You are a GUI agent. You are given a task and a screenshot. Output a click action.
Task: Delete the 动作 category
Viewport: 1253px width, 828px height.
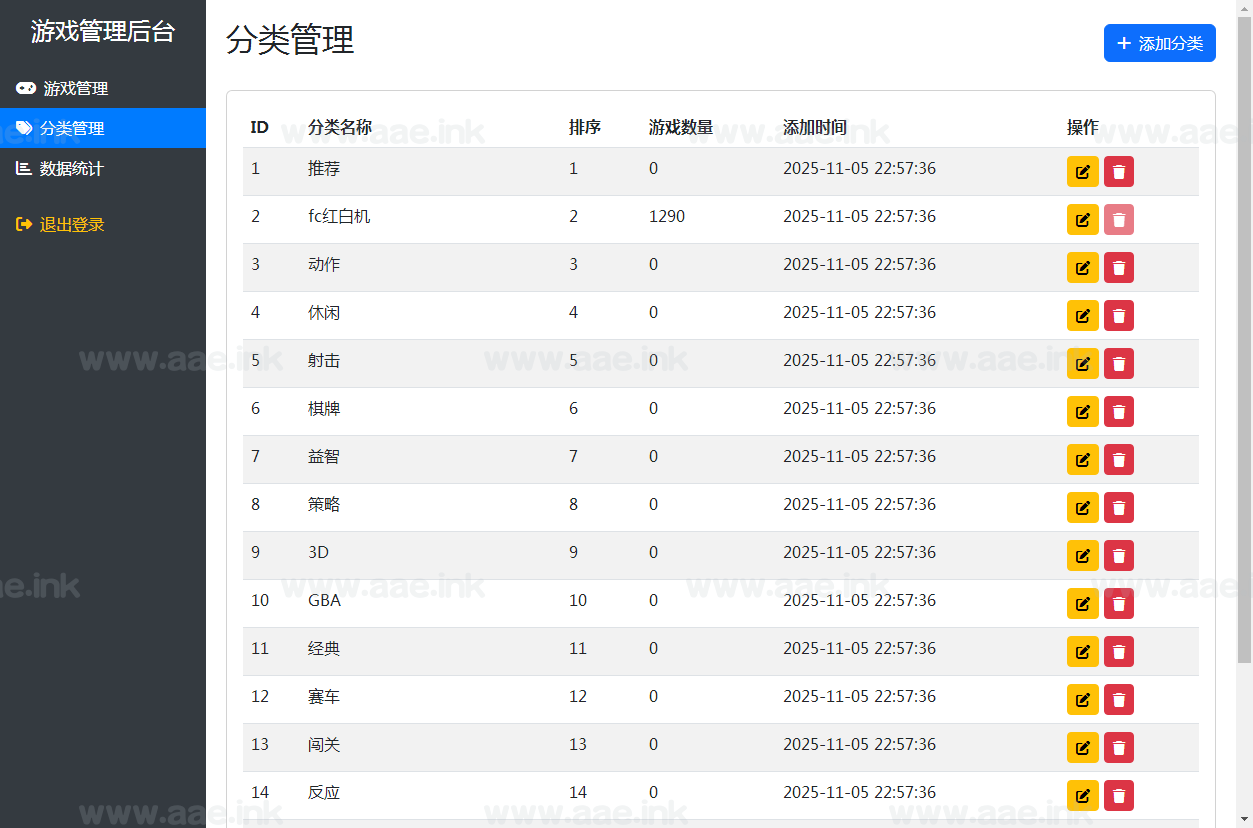click(1118, 267)
